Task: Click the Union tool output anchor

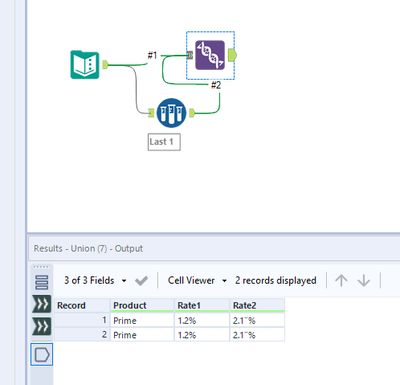Action: pos(232,55)
